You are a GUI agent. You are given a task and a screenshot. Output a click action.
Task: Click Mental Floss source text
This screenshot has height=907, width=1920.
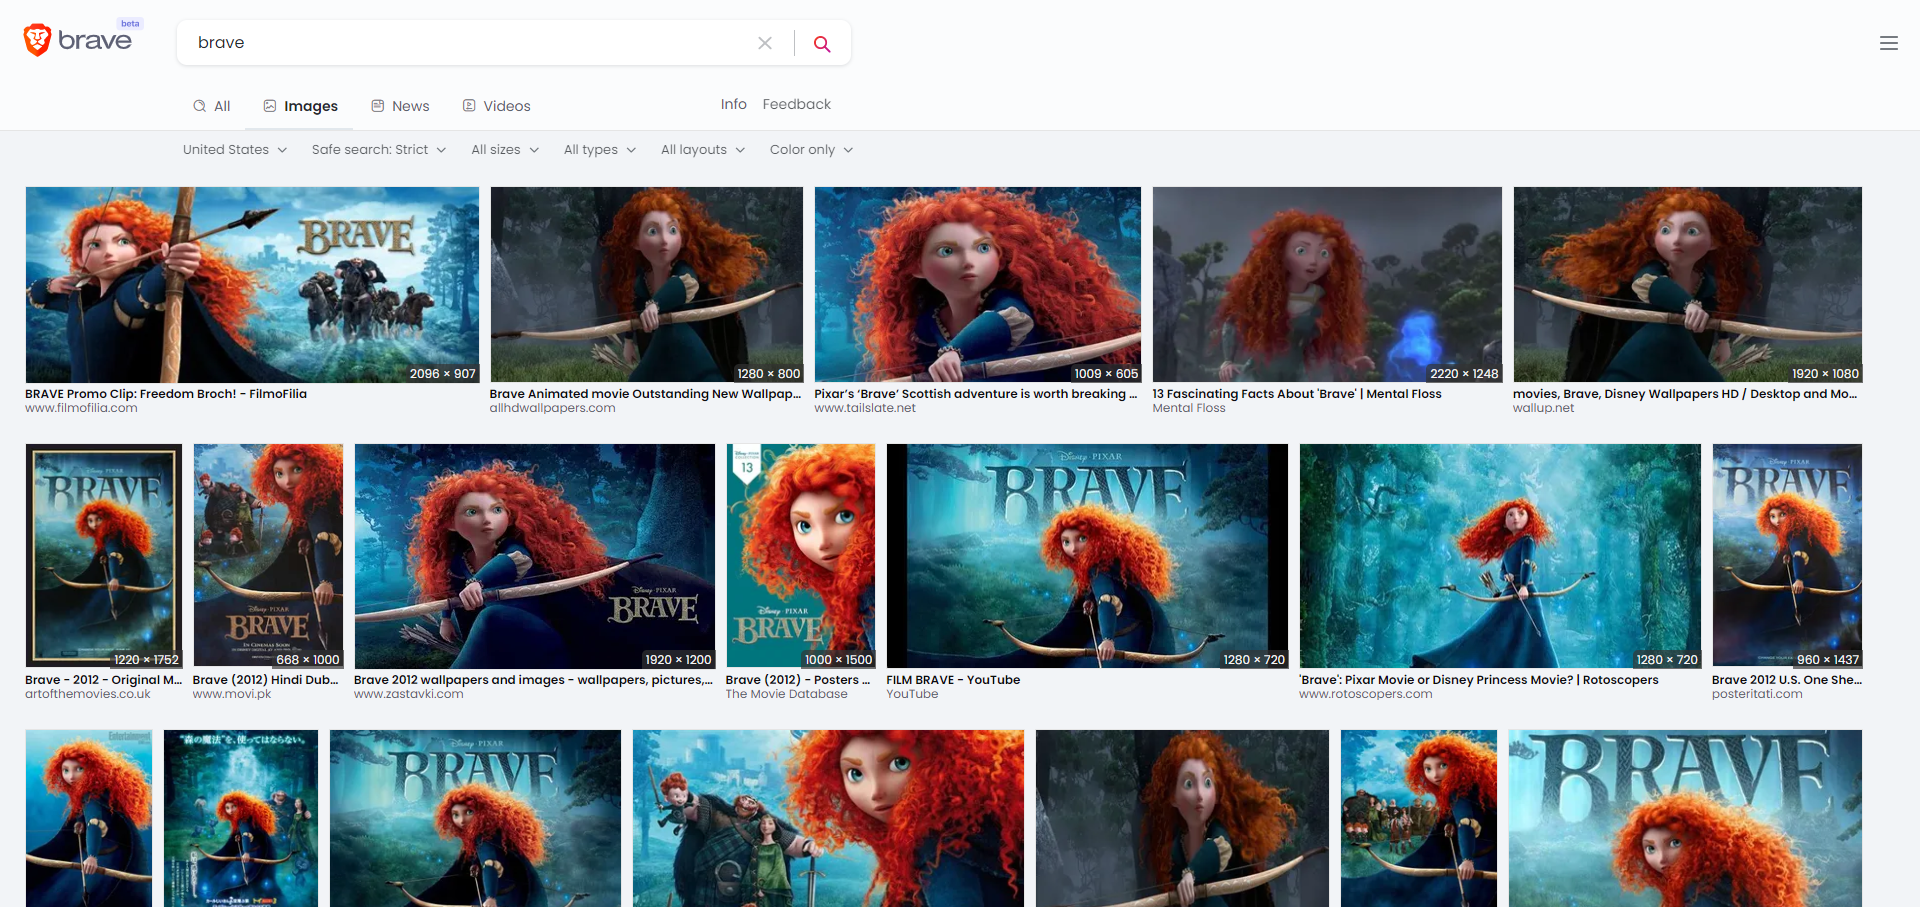point(1188,408)
